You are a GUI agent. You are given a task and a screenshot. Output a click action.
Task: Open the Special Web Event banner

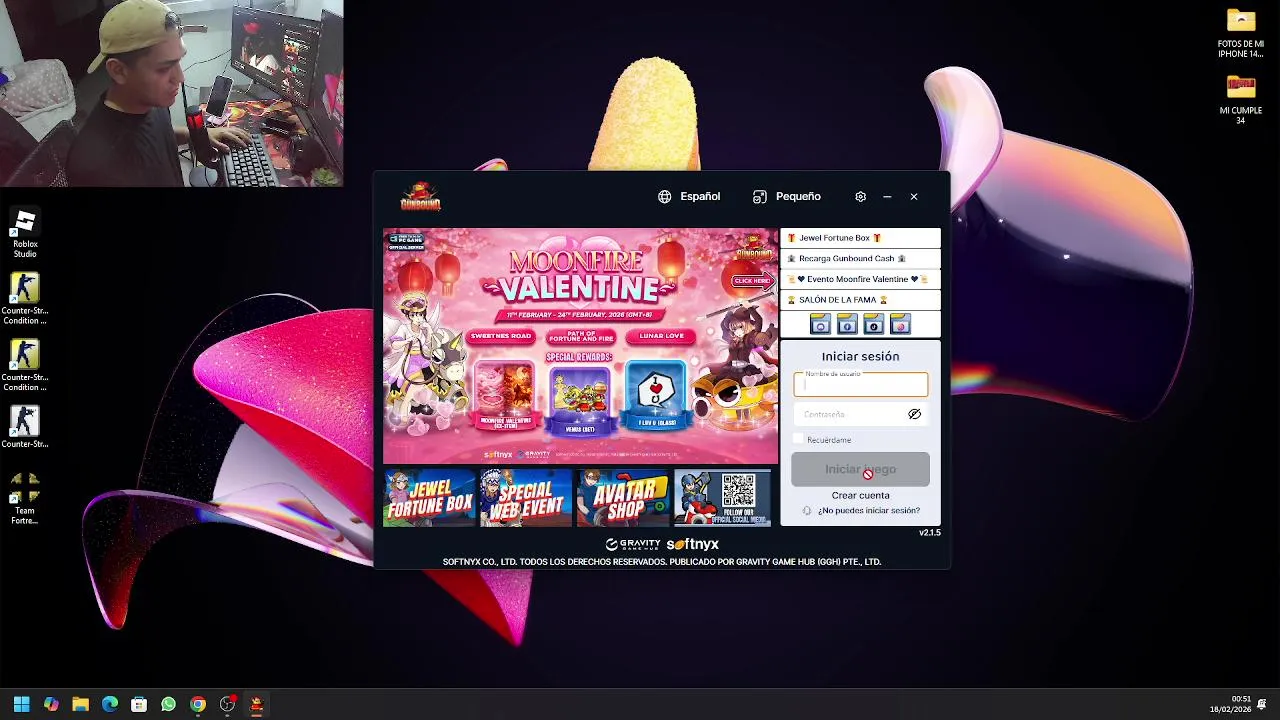(x=526, y=497)
